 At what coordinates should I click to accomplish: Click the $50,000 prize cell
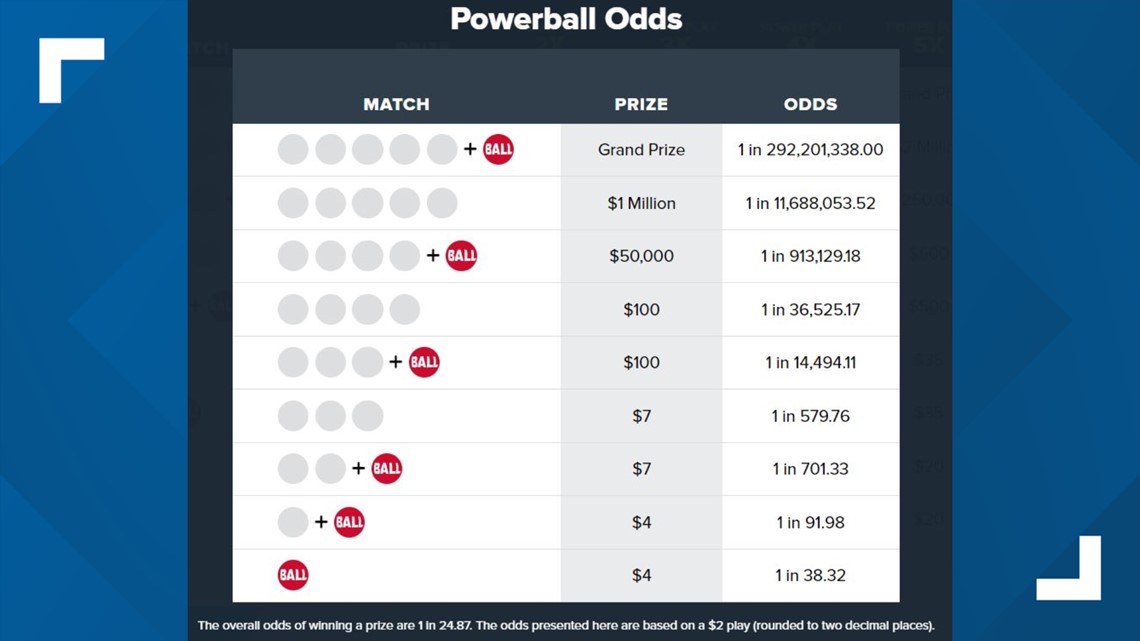(641, 257)
